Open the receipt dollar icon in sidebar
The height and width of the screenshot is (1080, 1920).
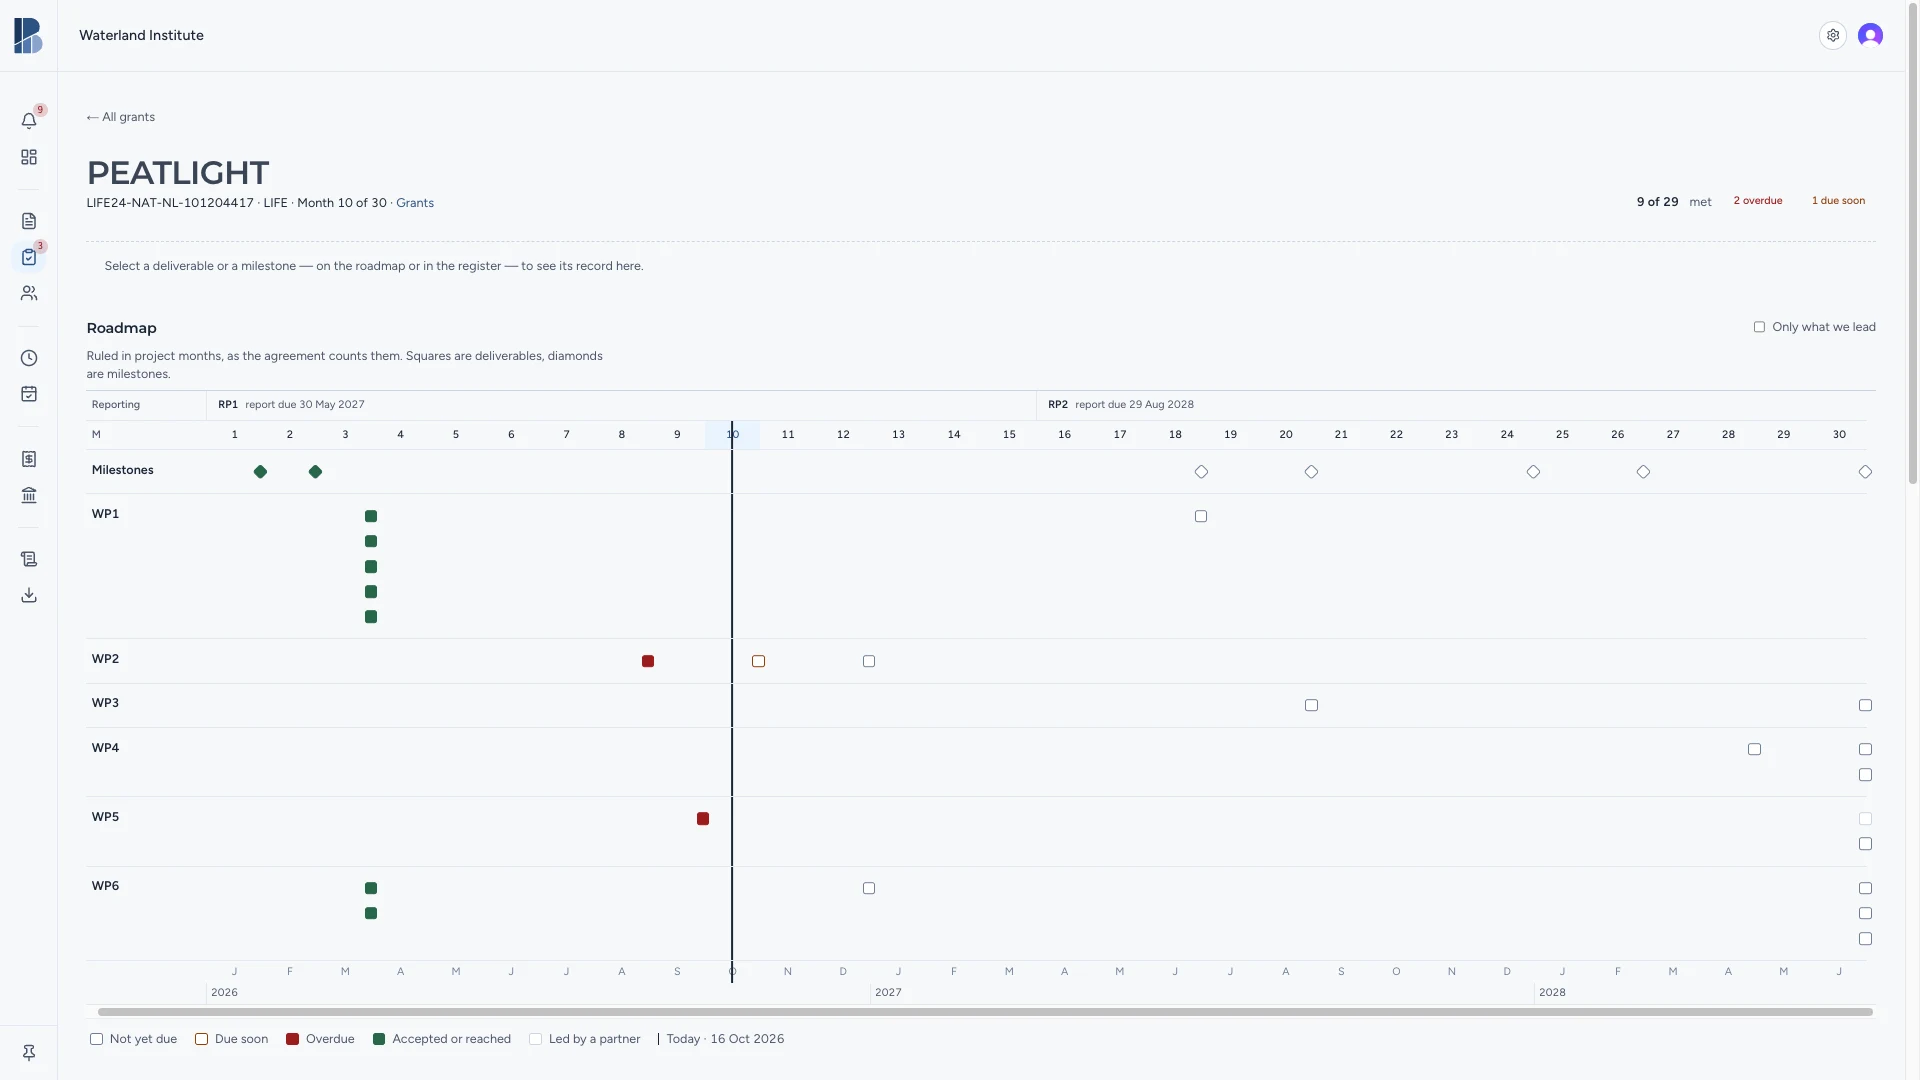[x=29, y=459]
